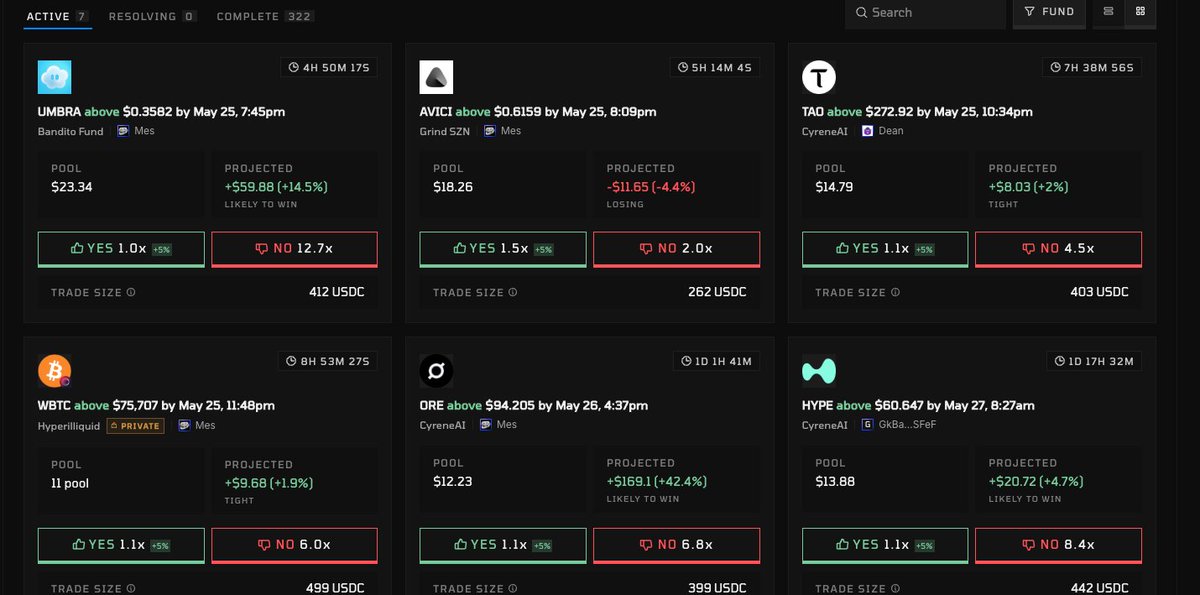
Task: Click UMBRA countdown timer 4H 50M
Action: click(329, 67)
